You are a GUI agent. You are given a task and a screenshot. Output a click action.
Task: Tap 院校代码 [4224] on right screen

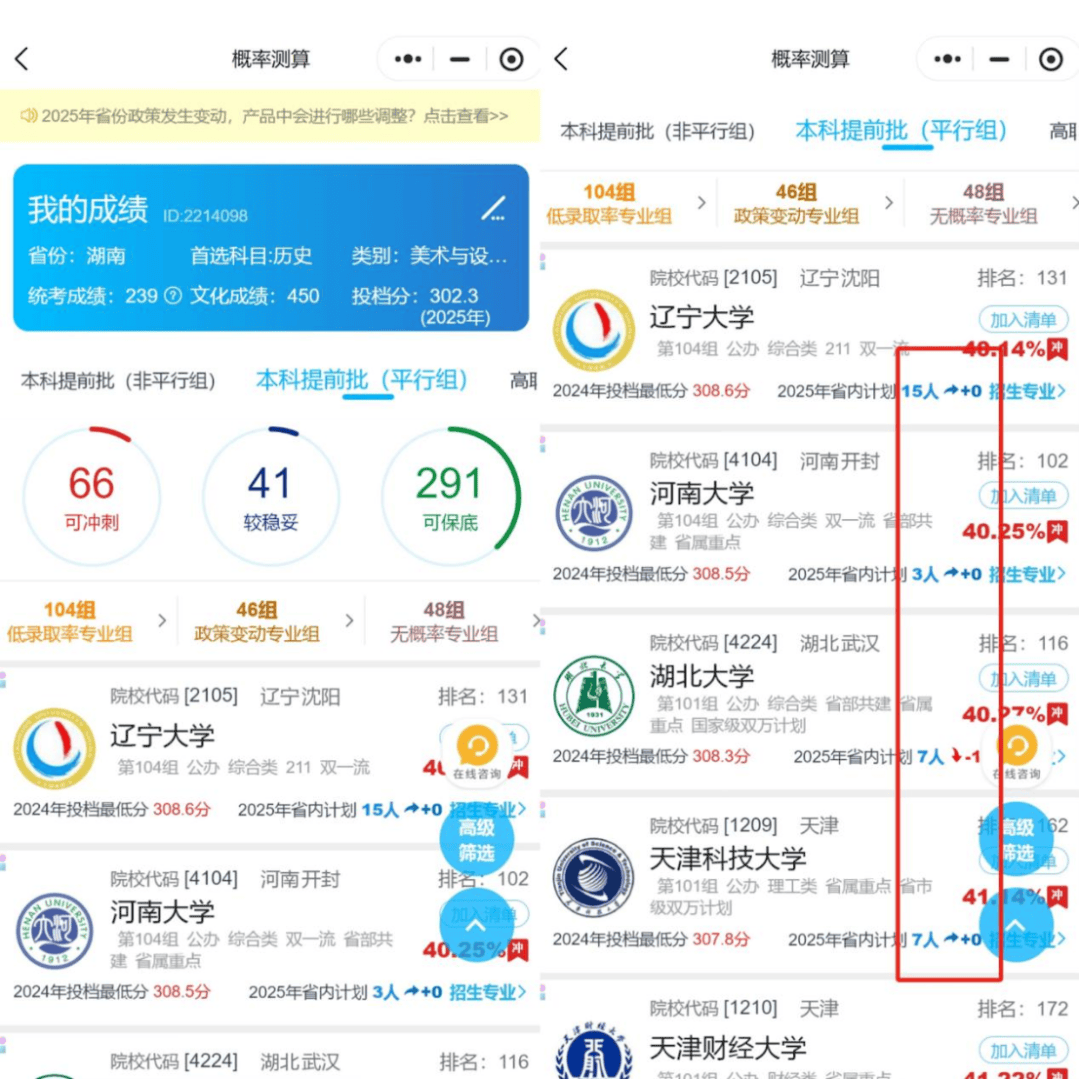click(714, 643)
